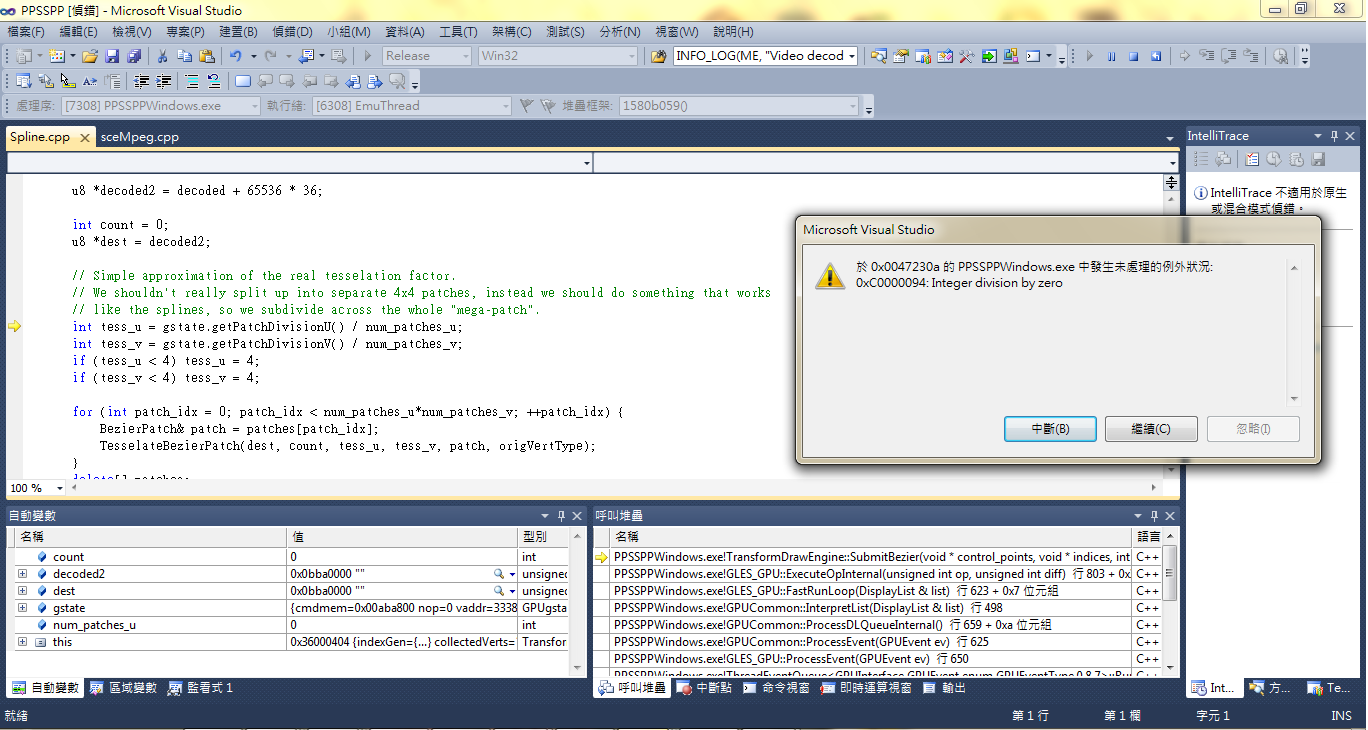Open the 檔案(F) menu
This screenshot has height=730, width=1368.
pos(26,32)
